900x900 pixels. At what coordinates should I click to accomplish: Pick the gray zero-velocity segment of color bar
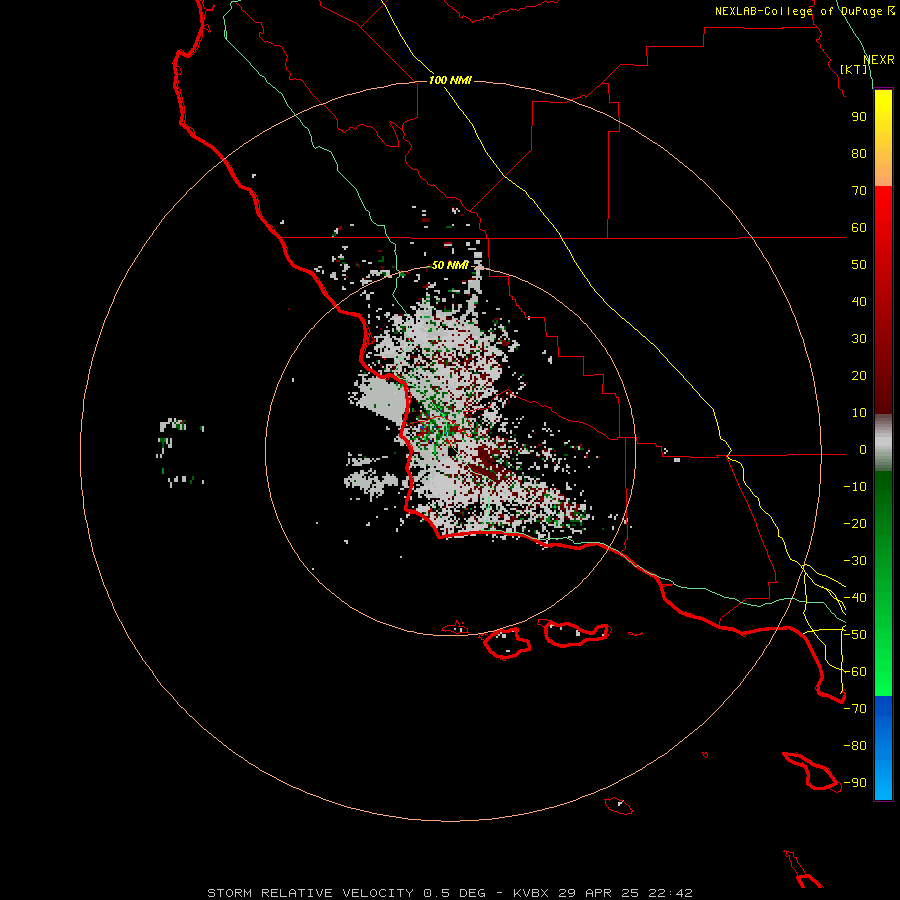883,443
